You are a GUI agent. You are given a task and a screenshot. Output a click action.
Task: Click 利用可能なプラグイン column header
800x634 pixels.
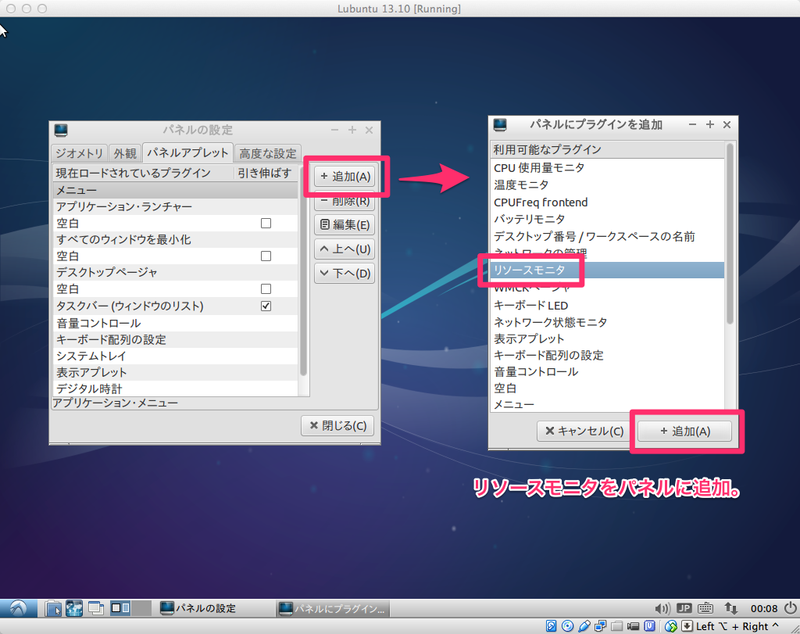[x=607, y=149]
